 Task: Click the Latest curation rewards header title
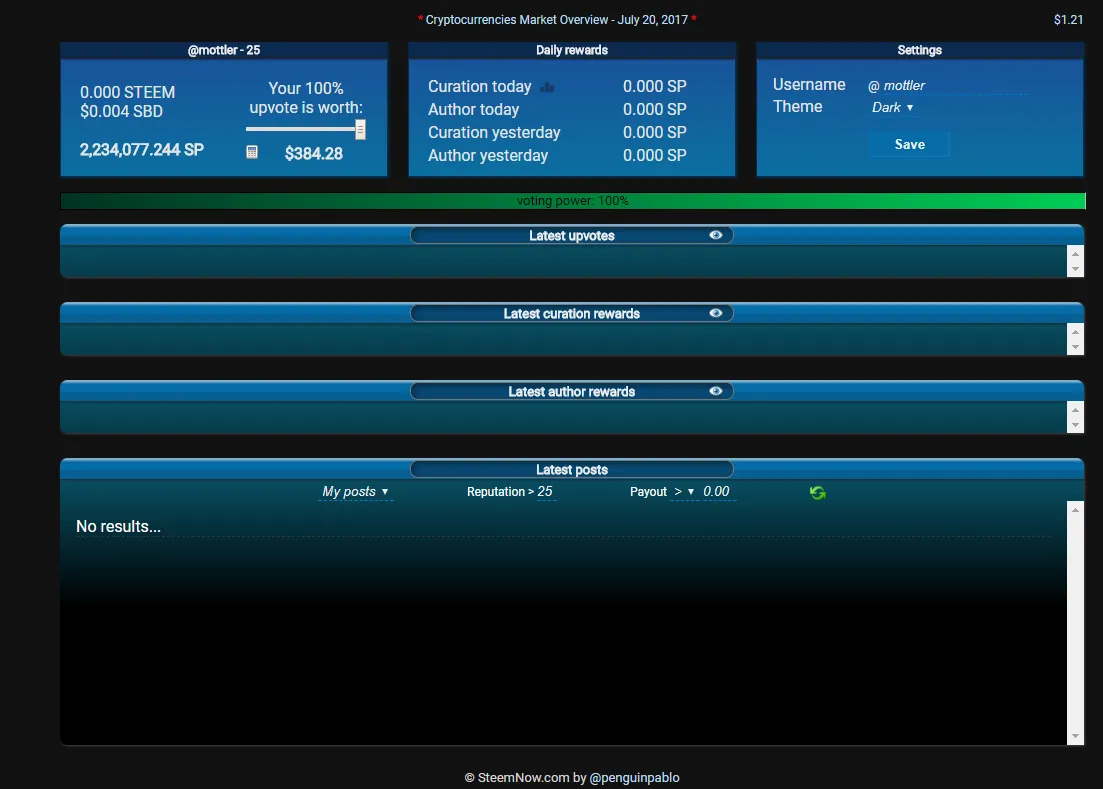point(572,314)
